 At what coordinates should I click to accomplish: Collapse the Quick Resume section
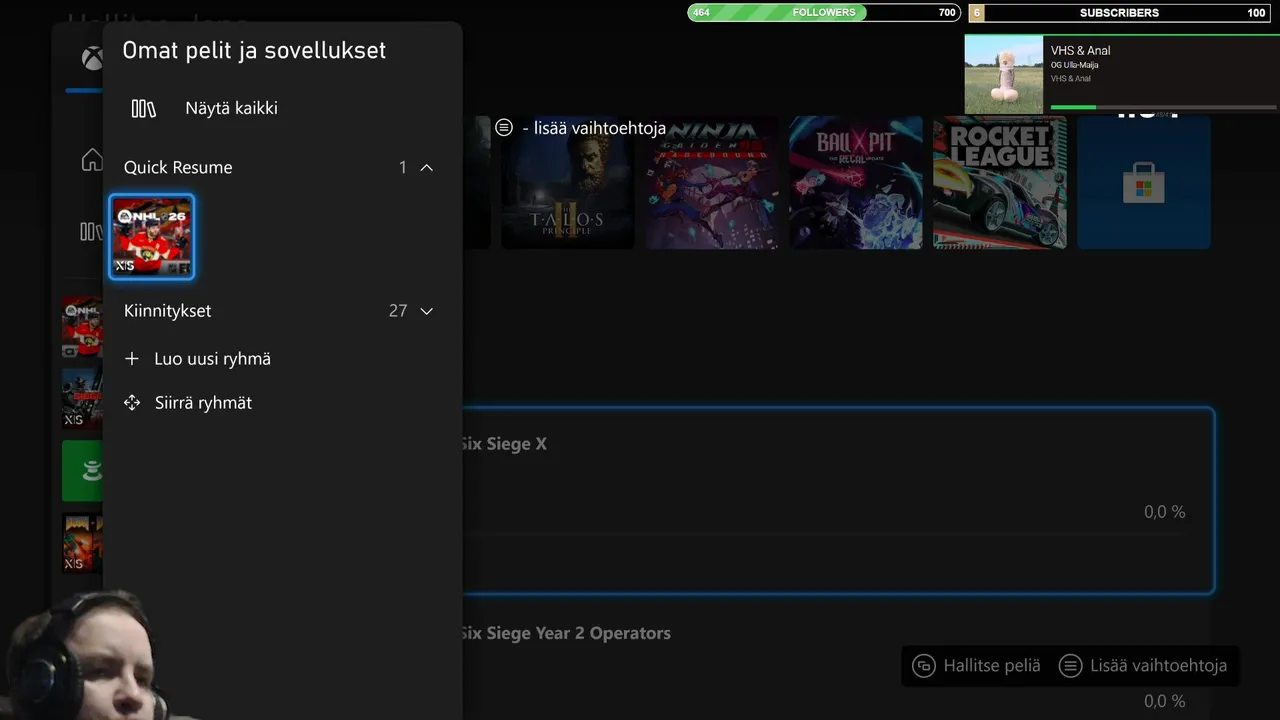(427, 167)
